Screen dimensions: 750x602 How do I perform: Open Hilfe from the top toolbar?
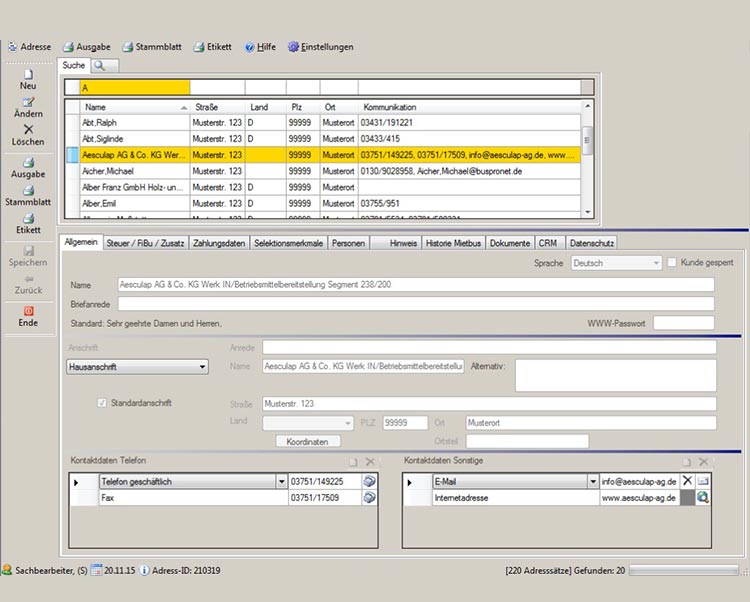click(x=260, y=47)
